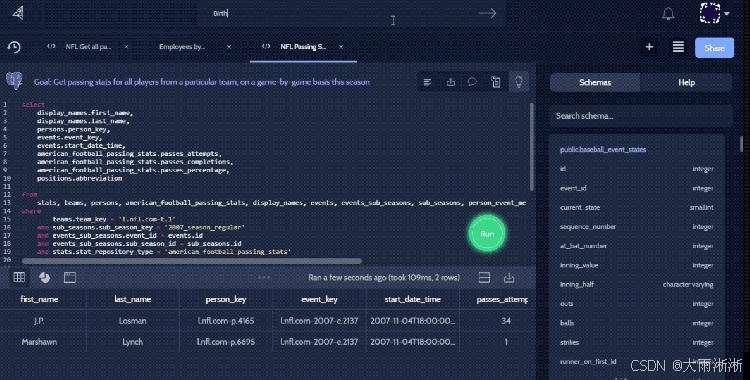Screen dimensions: 750x380
Task: Click the person_key column header
Action: (226, 299)
